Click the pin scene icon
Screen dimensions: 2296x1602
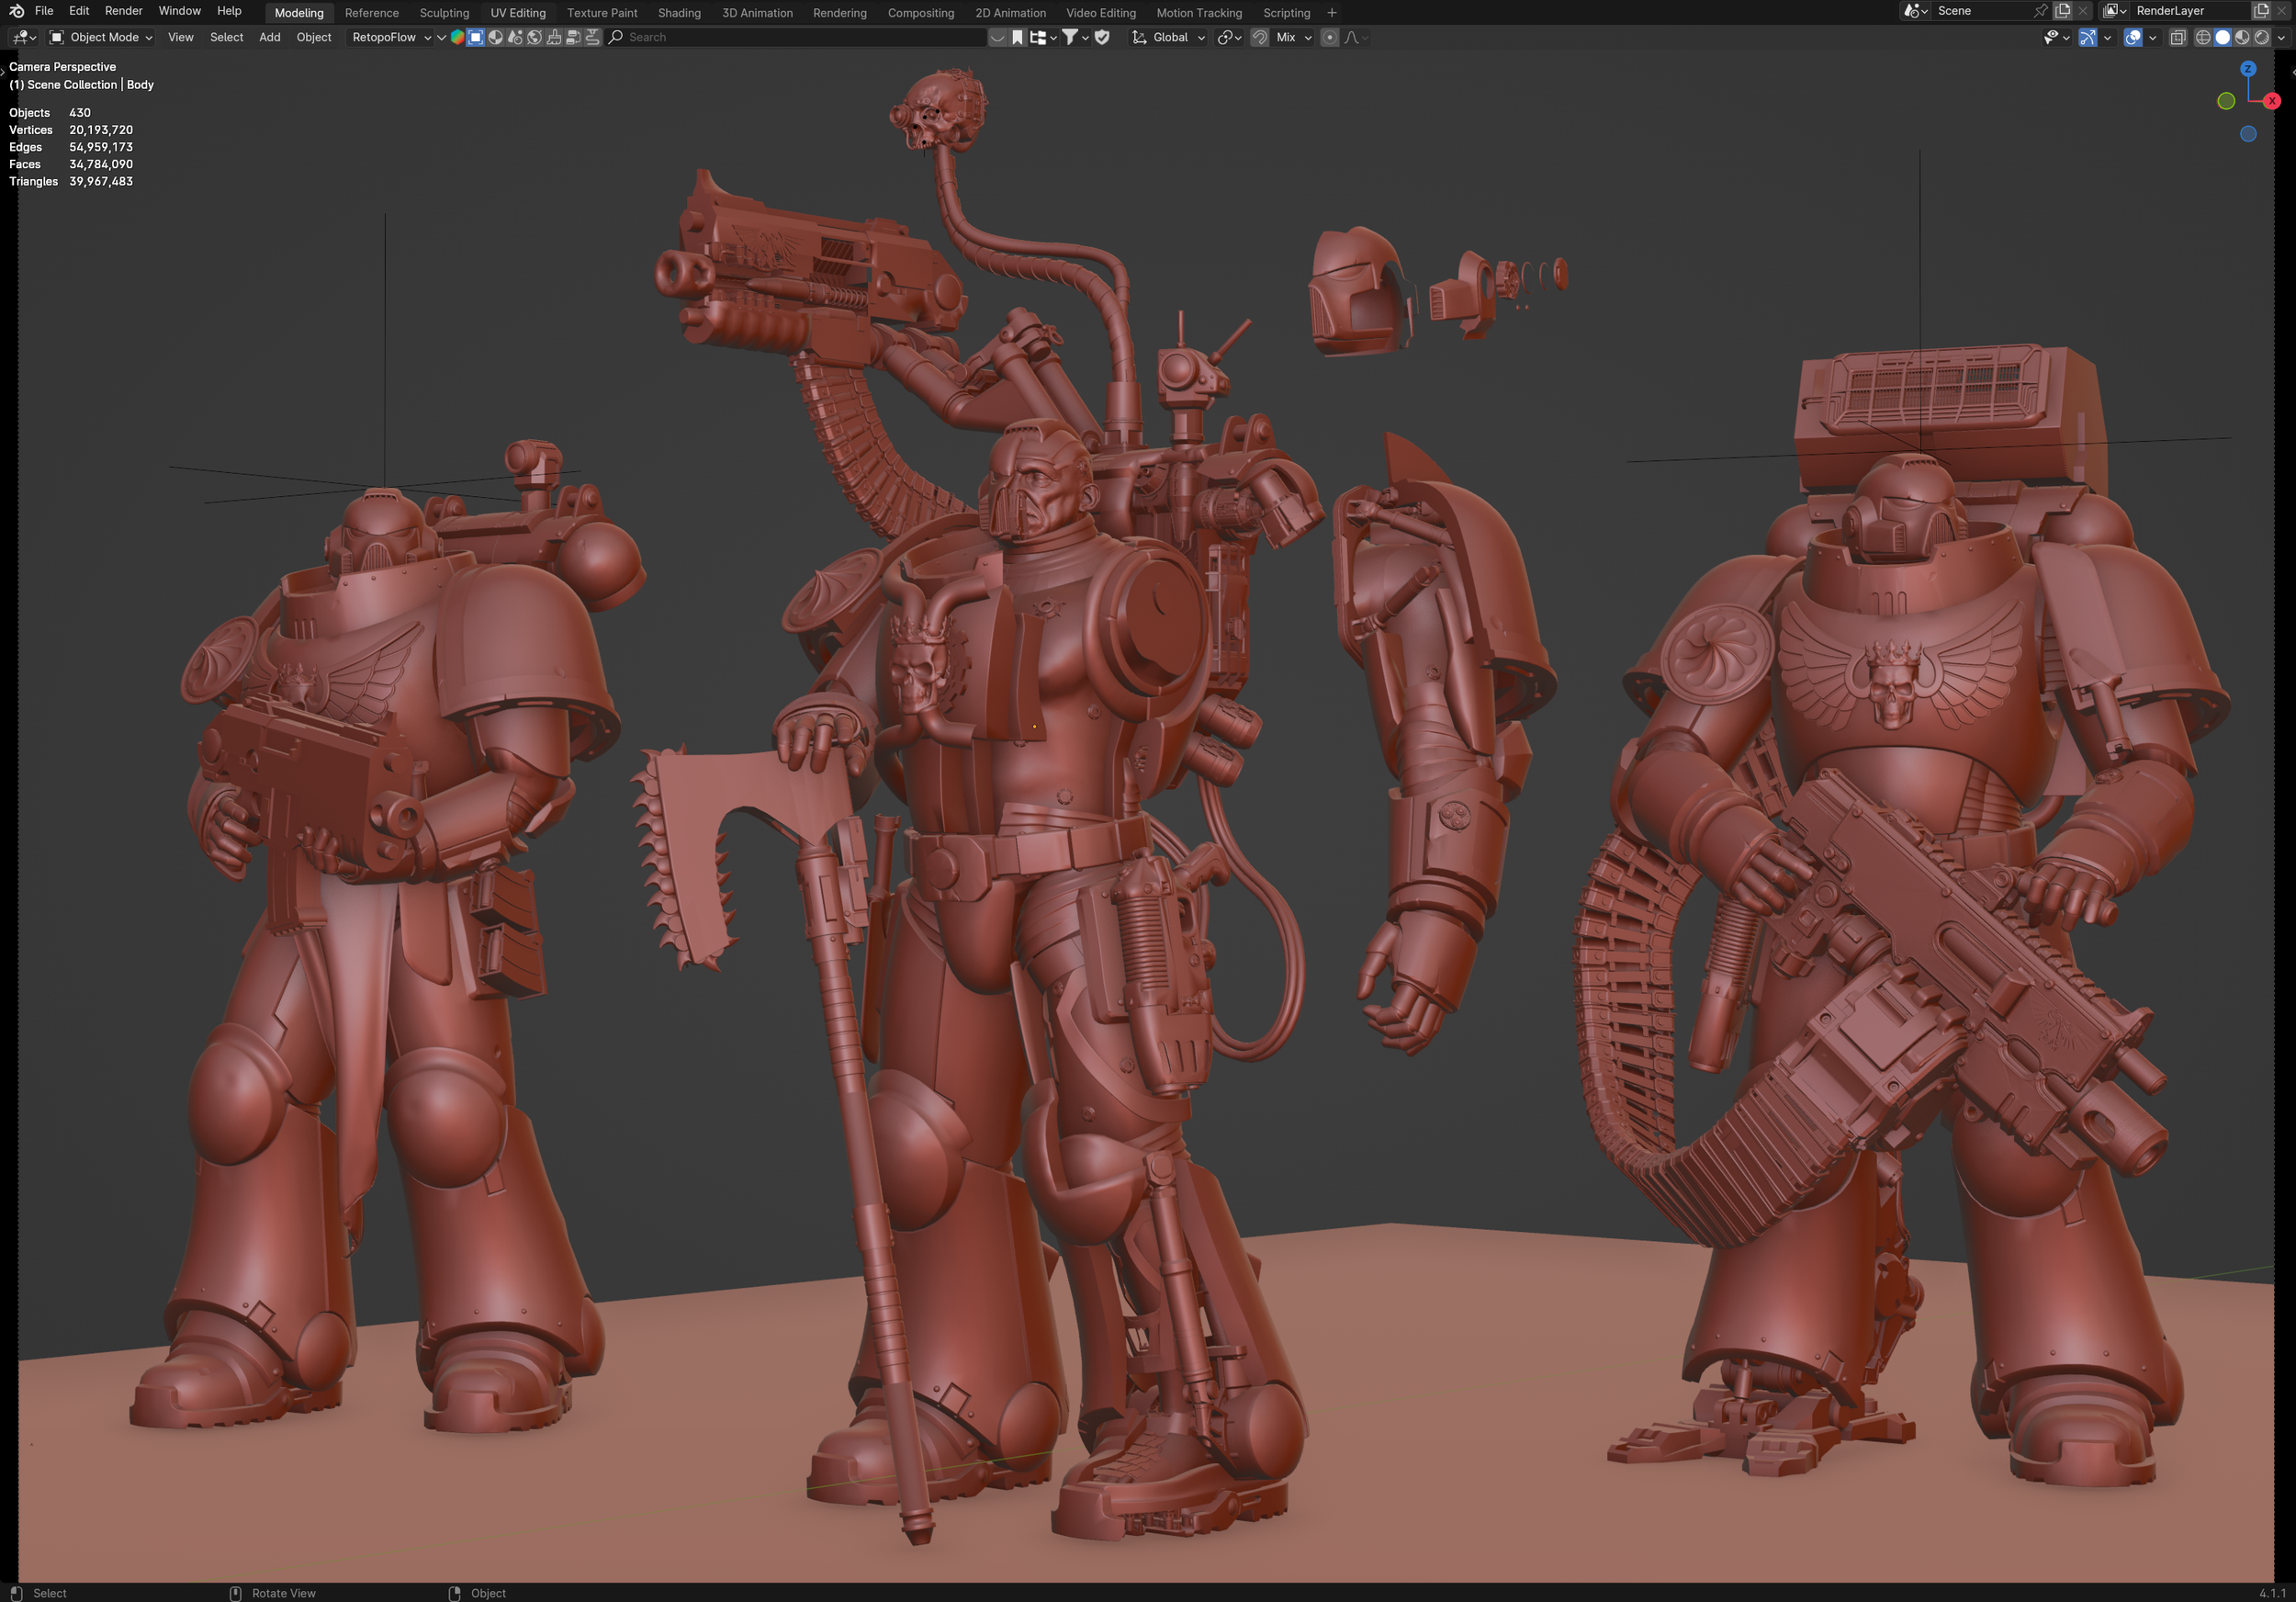pos(2040,11)
